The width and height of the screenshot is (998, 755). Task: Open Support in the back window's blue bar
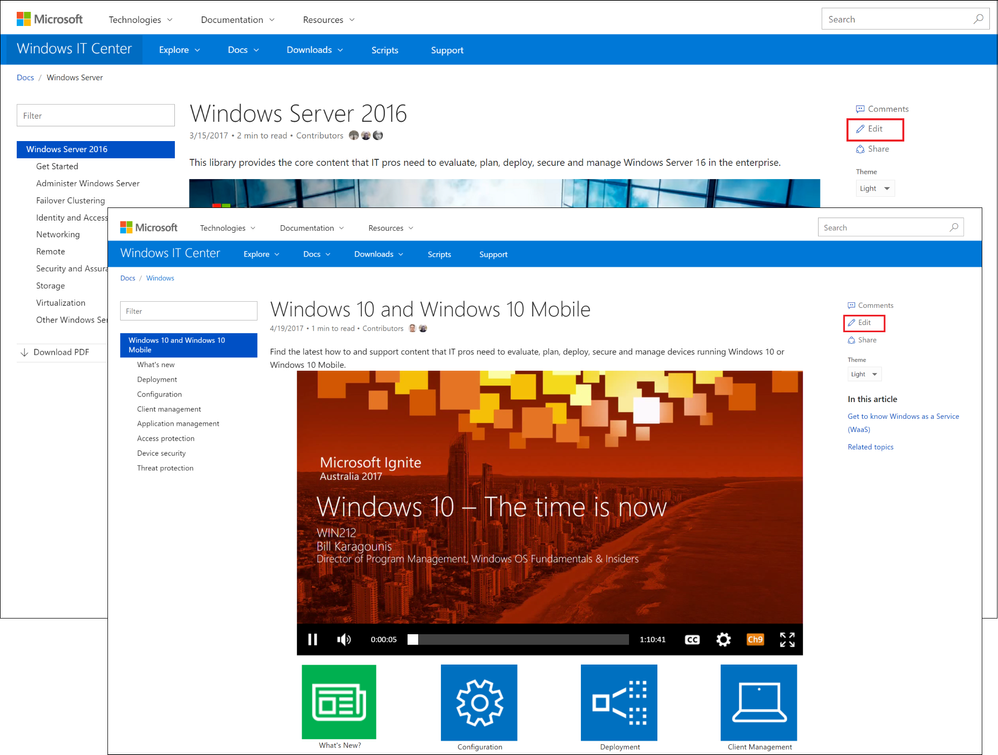coord(447,50)
